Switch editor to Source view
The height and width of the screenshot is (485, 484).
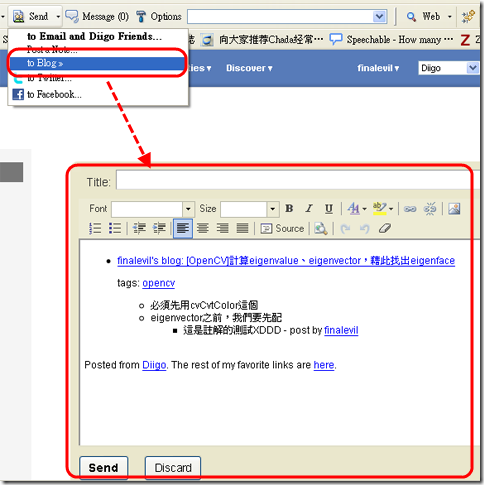coord(282,229)
